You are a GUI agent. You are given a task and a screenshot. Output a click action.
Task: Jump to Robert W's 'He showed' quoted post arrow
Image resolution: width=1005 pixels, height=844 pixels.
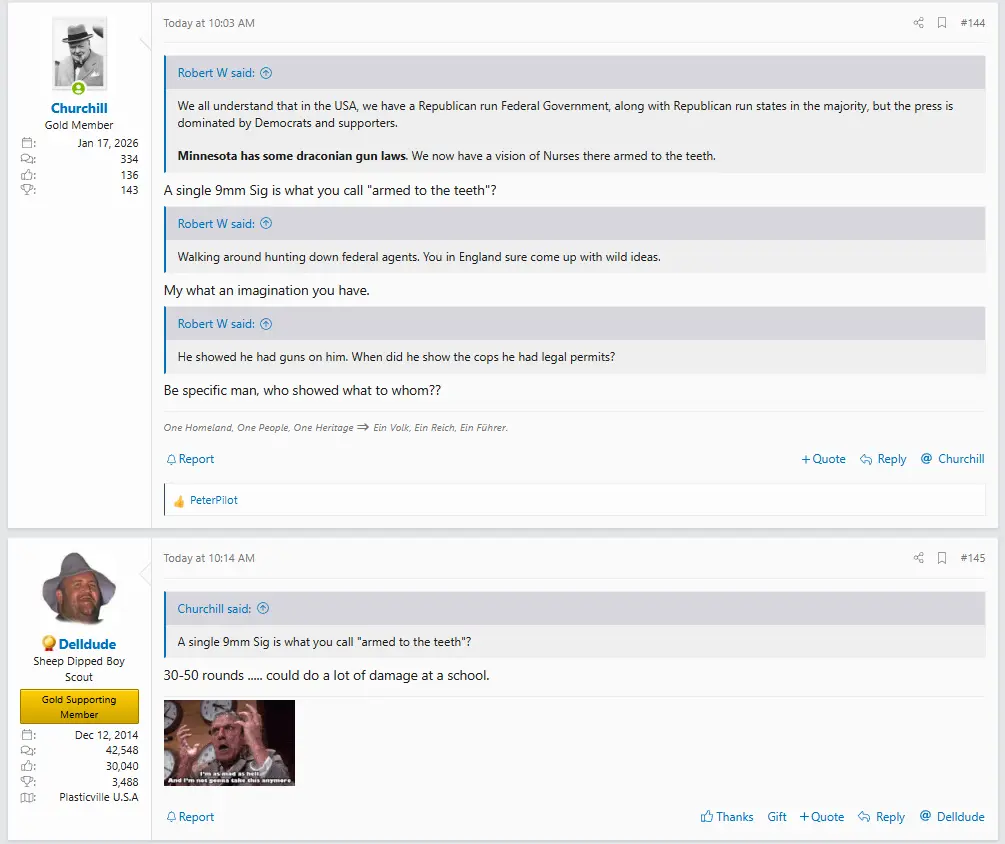pos(266,324)
